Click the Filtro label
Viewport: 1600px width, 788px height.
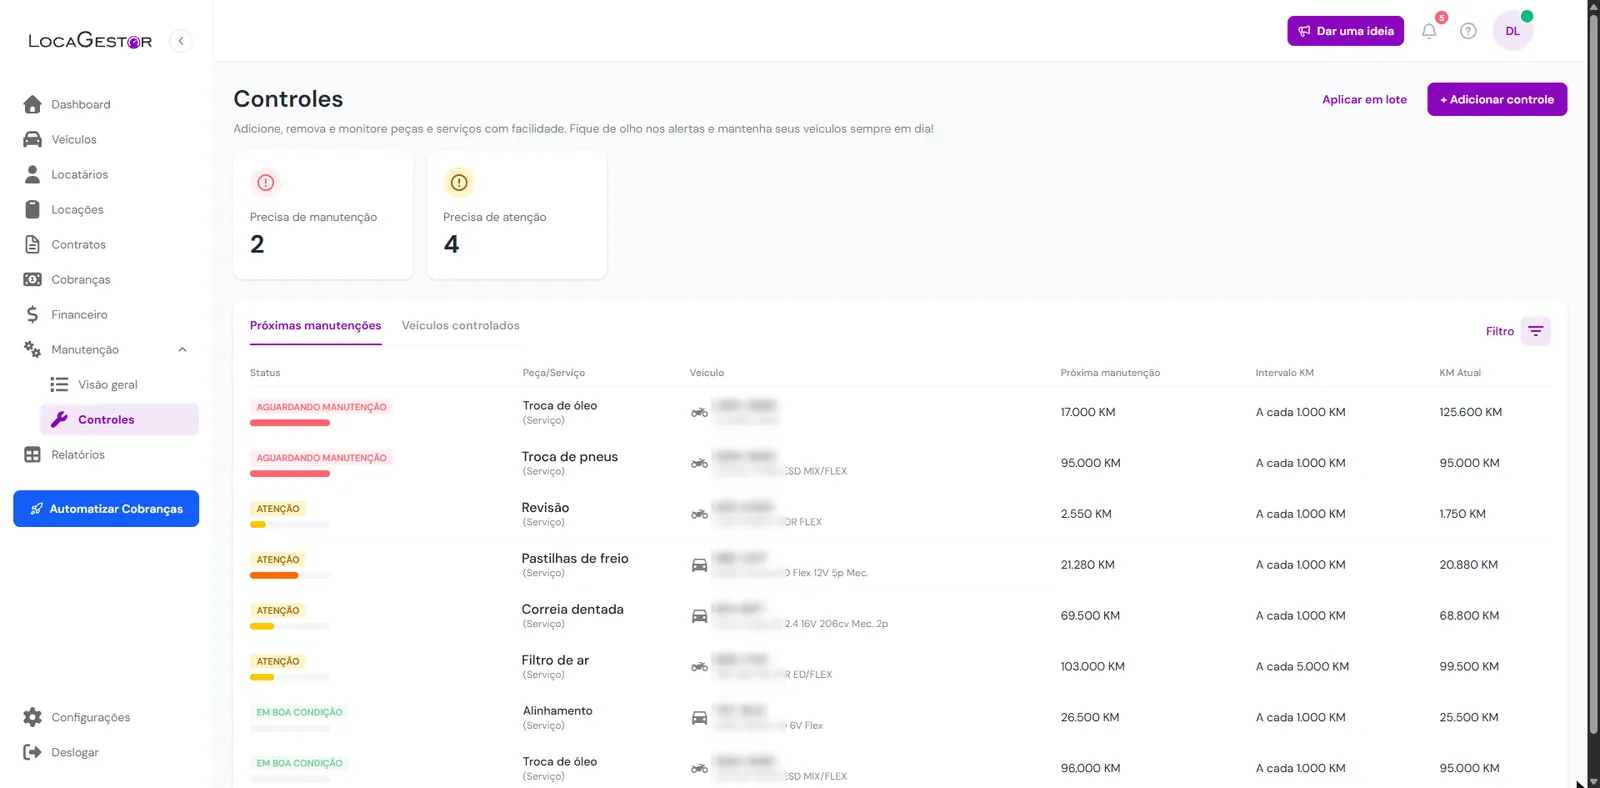(1499, 331)
